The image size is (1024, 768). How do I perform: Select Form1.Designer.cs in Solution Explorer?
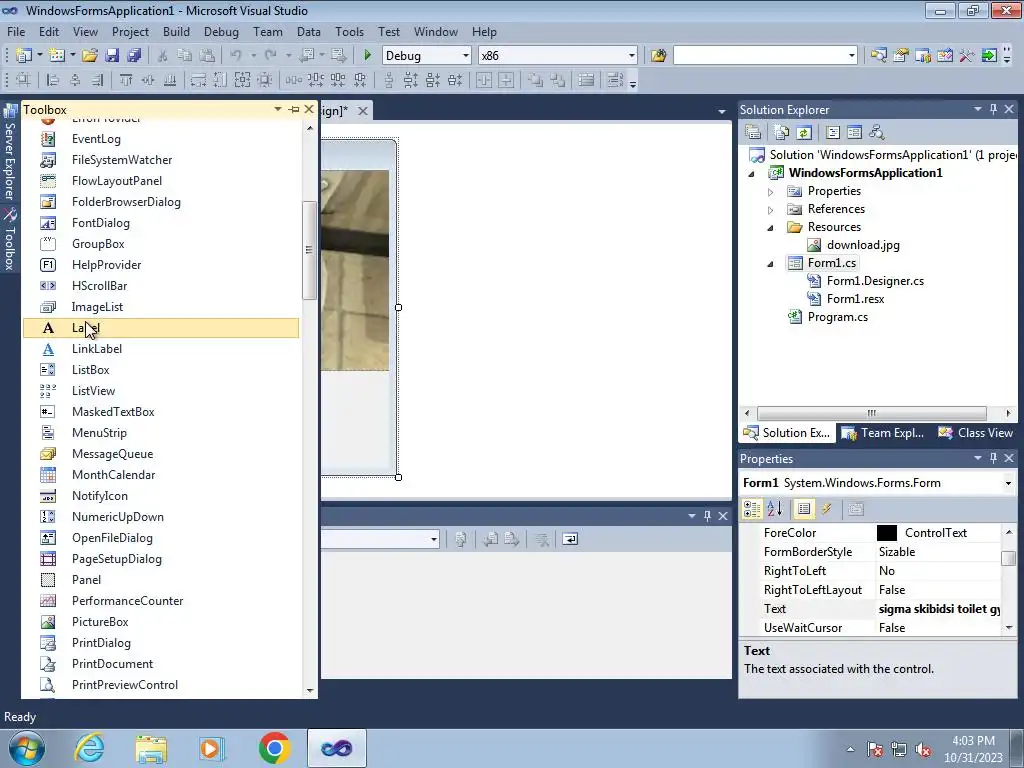pyautogui.click(x=875, y=281)
